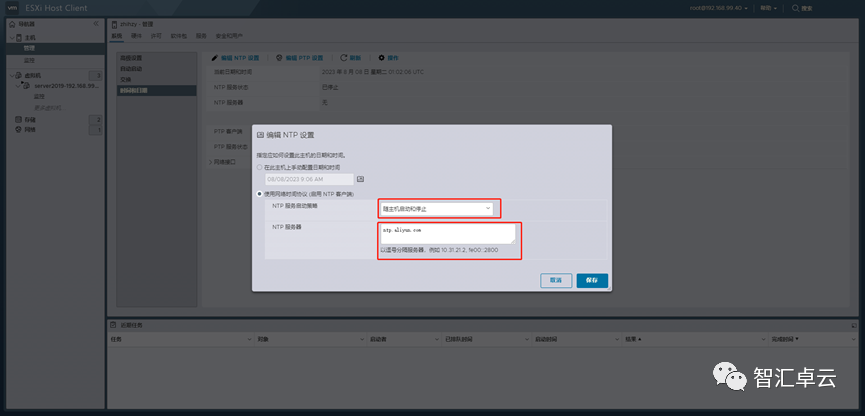Image resolution: width=865 pixels, height=416 pixels.
Task: Collapse the Virtual Machines tree node
Action: tap(12, 76)
